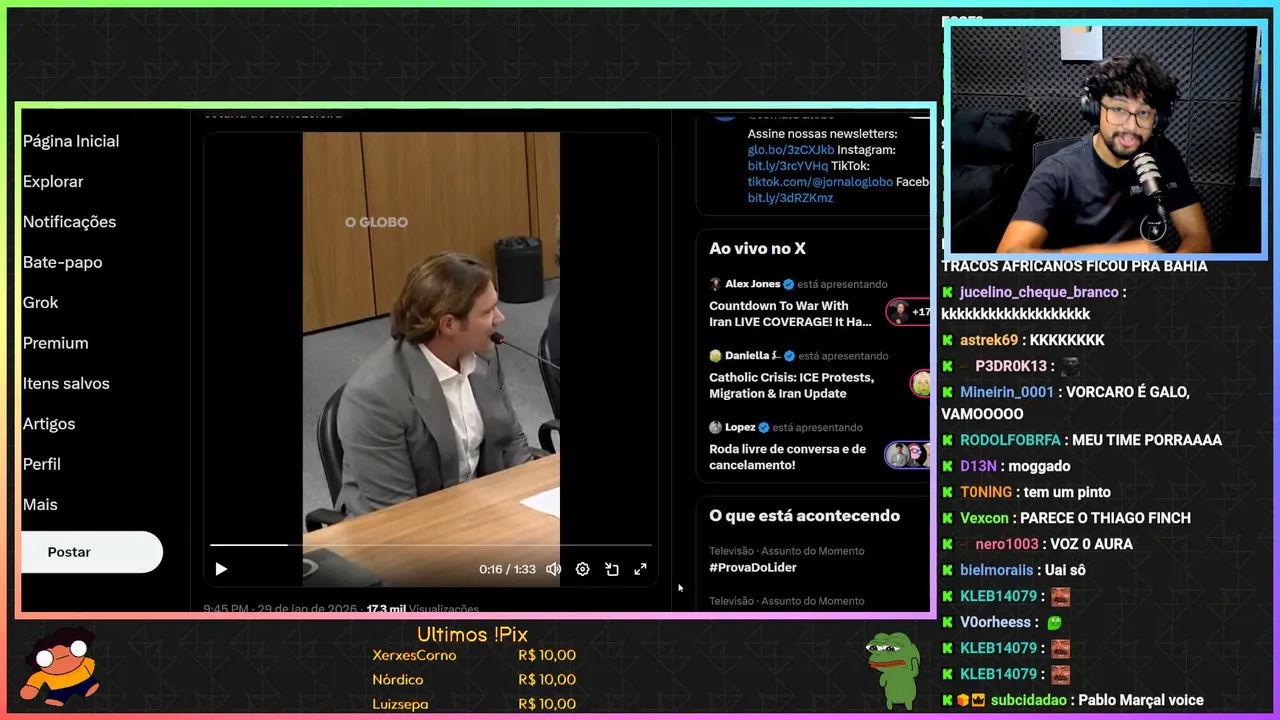The width and height of the screenshot is (1280, 720).
Task: Seek along the video progress bar
Action: click(x=430, y=545)
